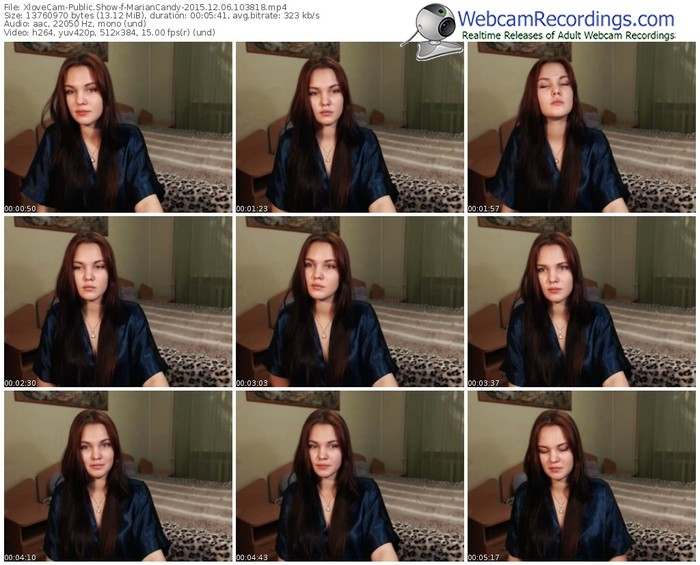Click the 00:03:03 timestamp label
700x565 pixels.
(252, 383)
